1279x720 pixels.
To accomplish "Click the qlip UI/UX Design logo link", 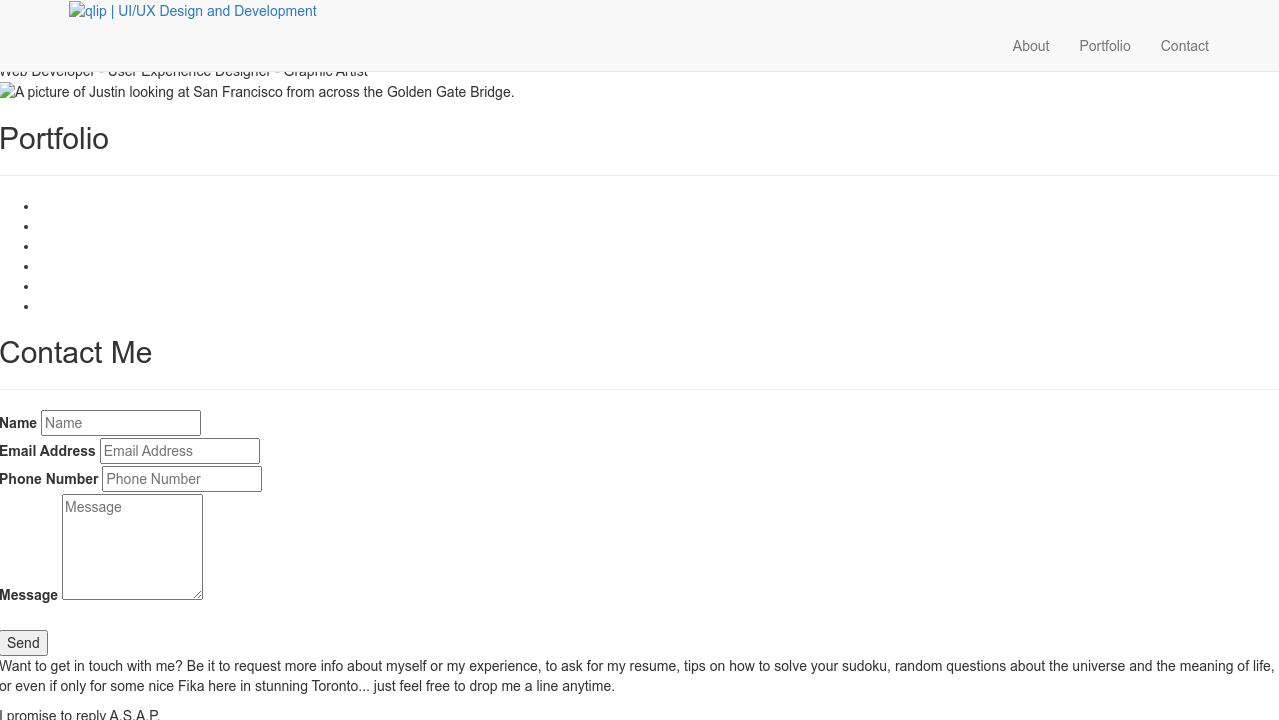I will [x=193, y=12].
